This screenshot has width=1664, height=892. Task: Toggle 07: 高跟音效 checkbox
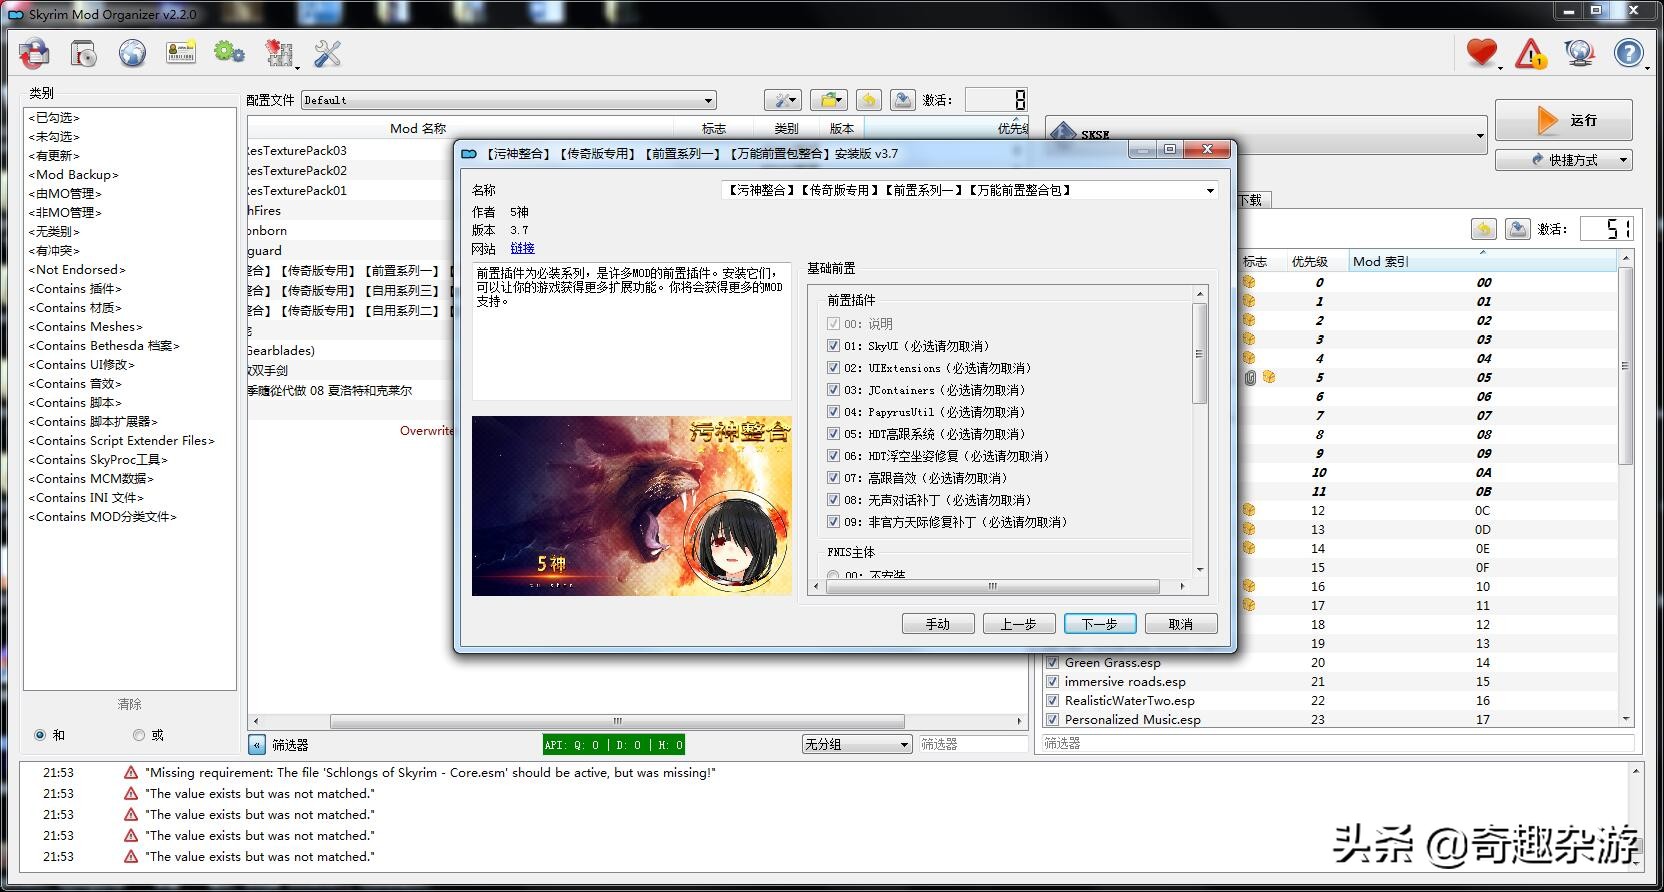(833, 478)
